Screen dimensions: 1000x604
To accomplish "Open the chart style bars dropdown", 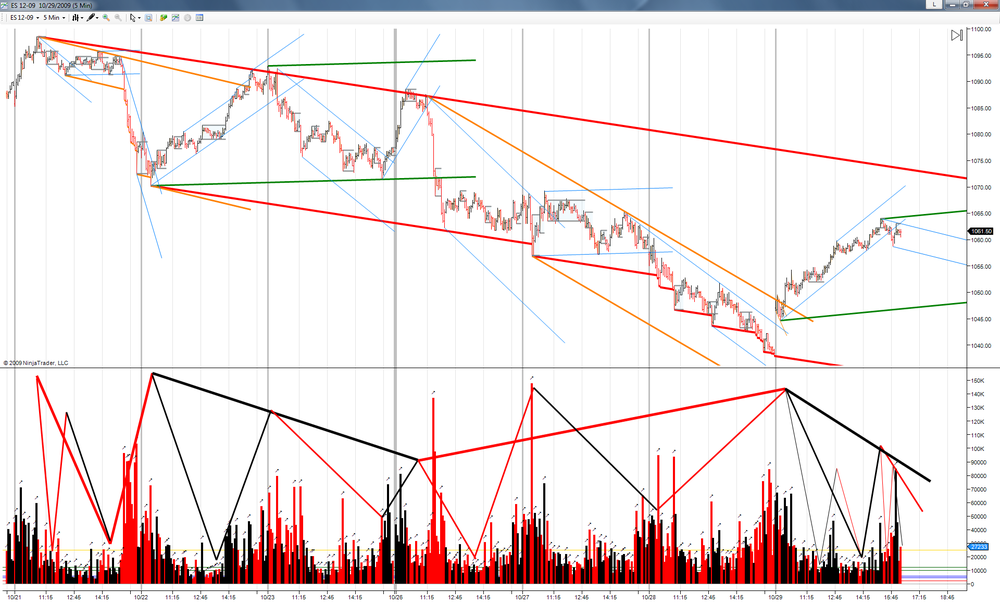I will click(77, 18).
